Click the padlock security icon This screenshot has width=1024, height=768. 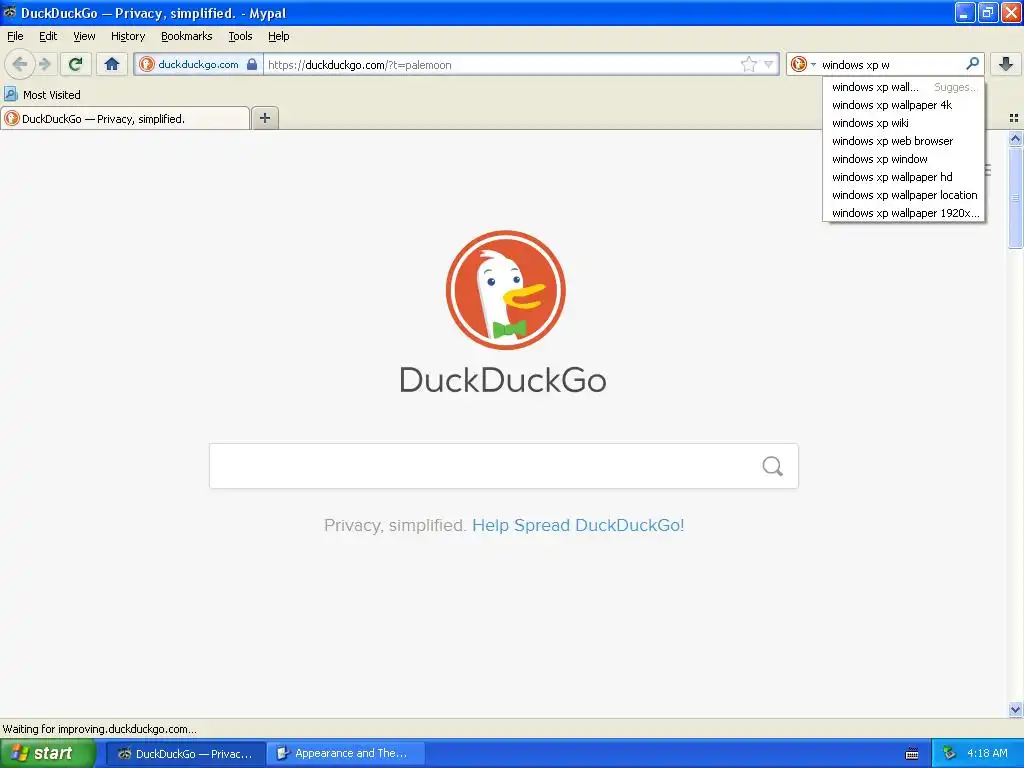tap(252, 64)
